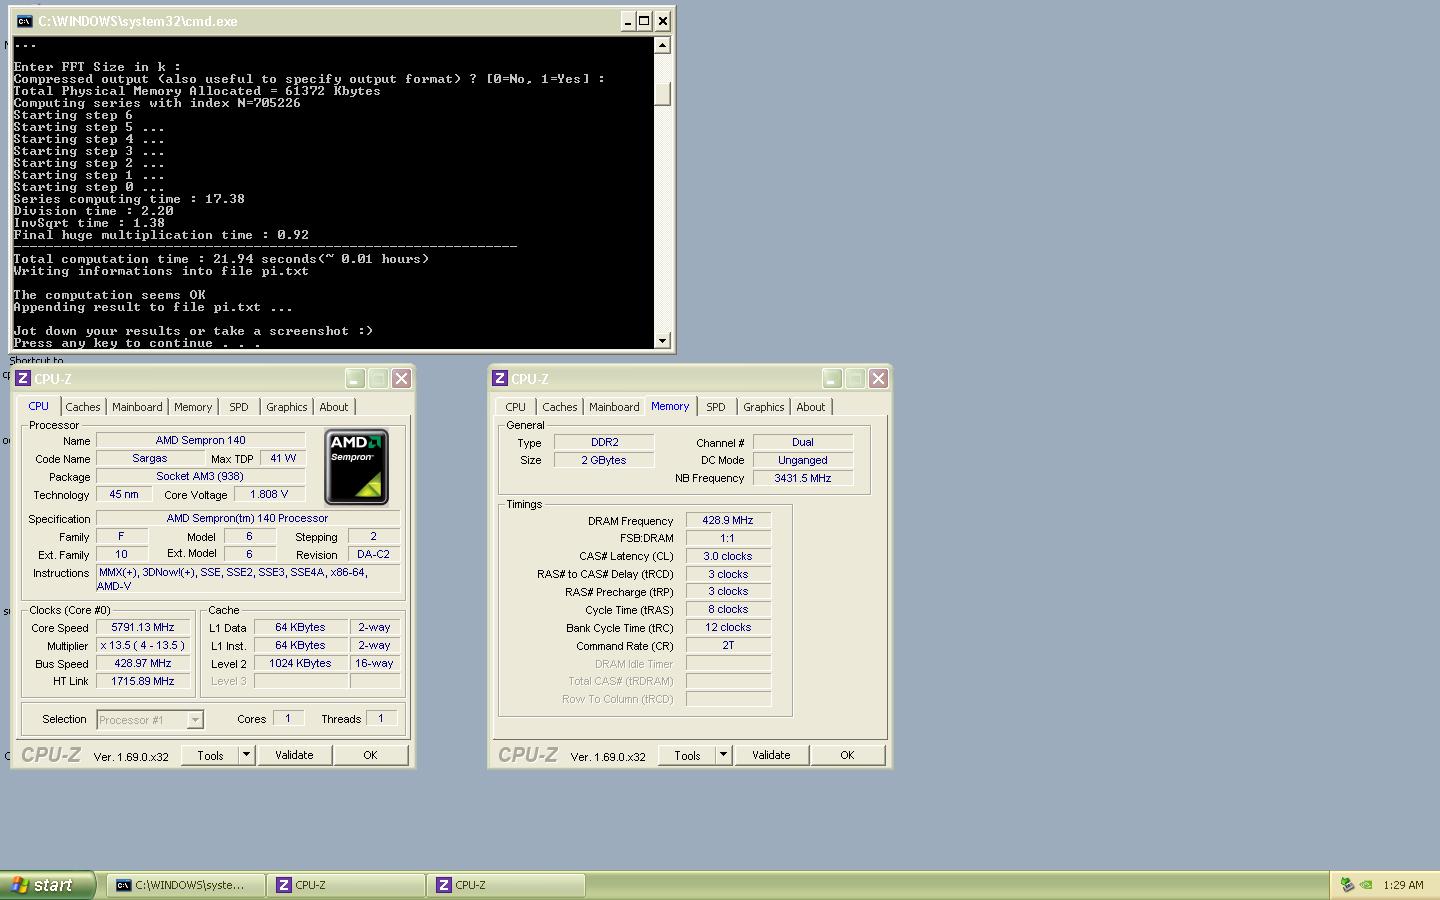Open the Memory tab in the left CPU-Z window
The height and width of the screenshot is (900, 1440).
pos(193,407)
